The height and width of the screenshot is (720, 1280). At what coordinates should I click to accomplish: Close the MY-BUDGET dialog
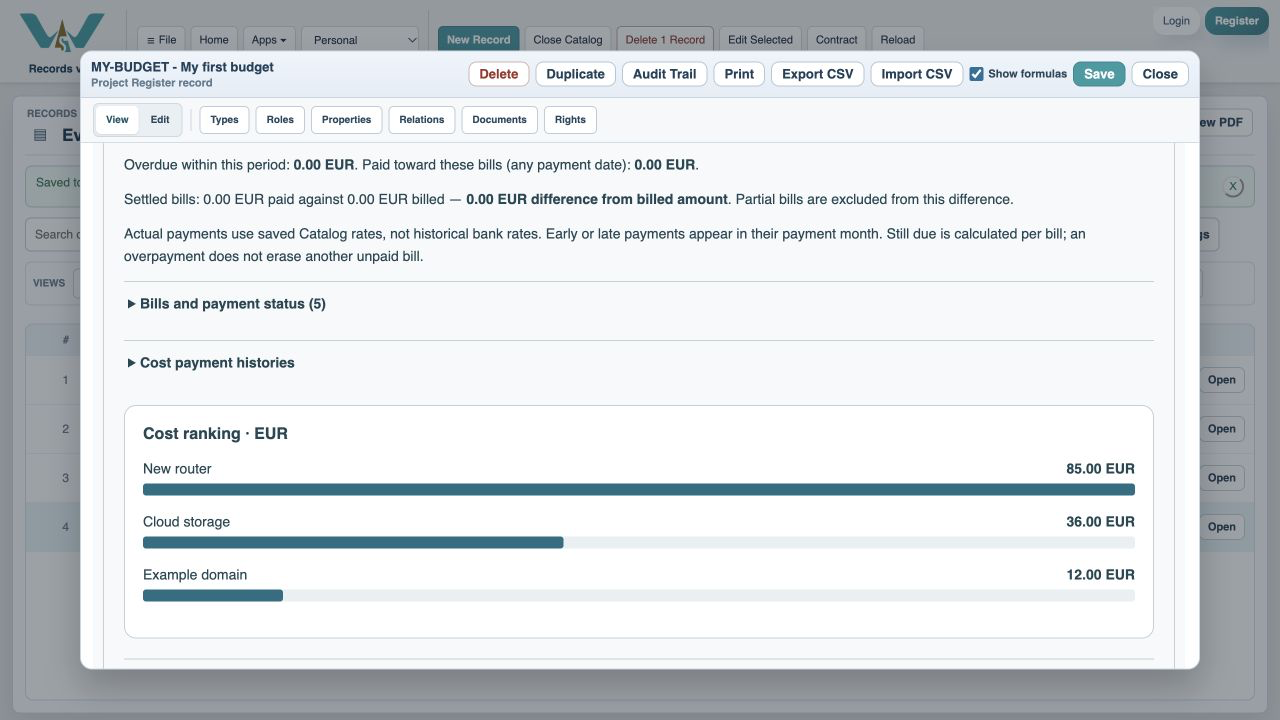(1160, 74)
